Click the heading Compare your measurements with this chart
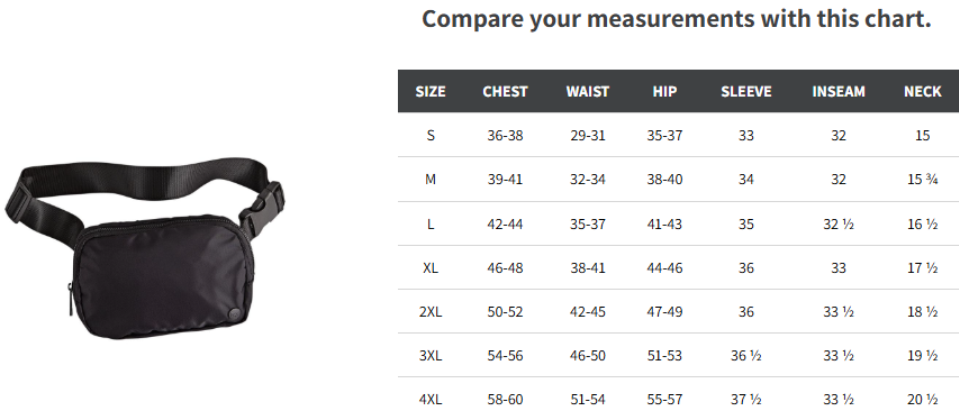959x420 pixels. click(676, 18)
